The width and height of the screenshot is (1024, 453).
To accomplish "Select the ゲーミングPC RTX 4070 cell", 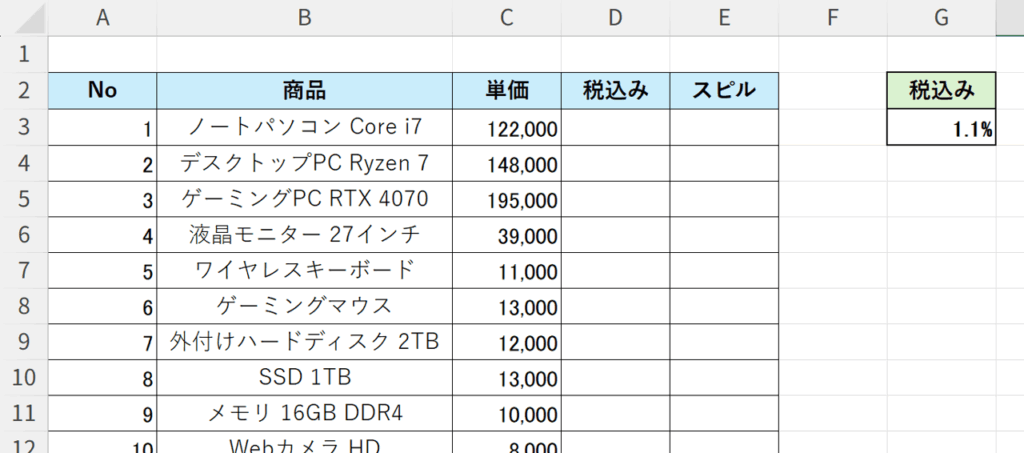I will 304,199.
